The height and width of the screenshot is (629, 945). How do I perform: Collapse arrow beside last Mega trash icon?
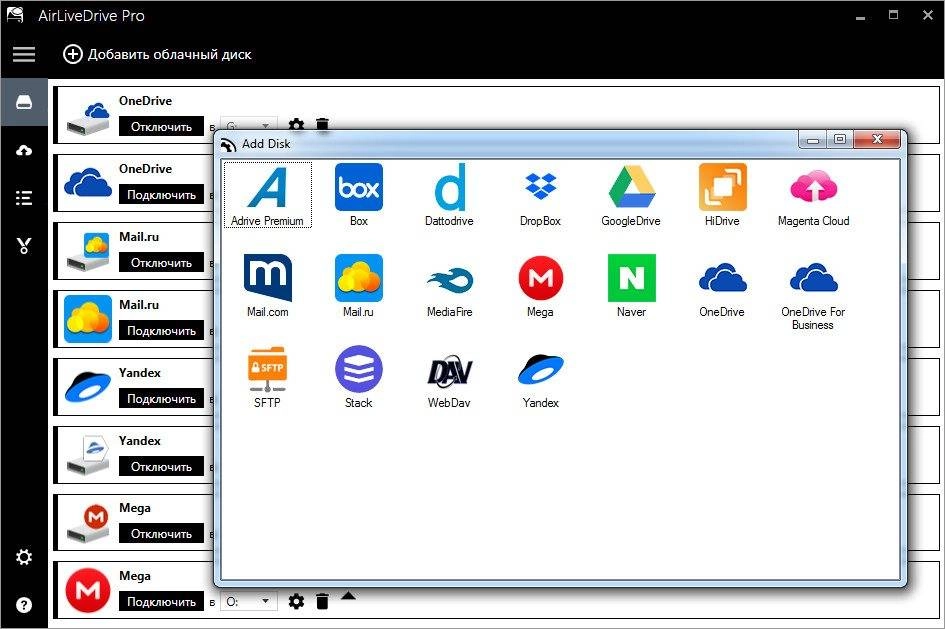click(348, 596)
